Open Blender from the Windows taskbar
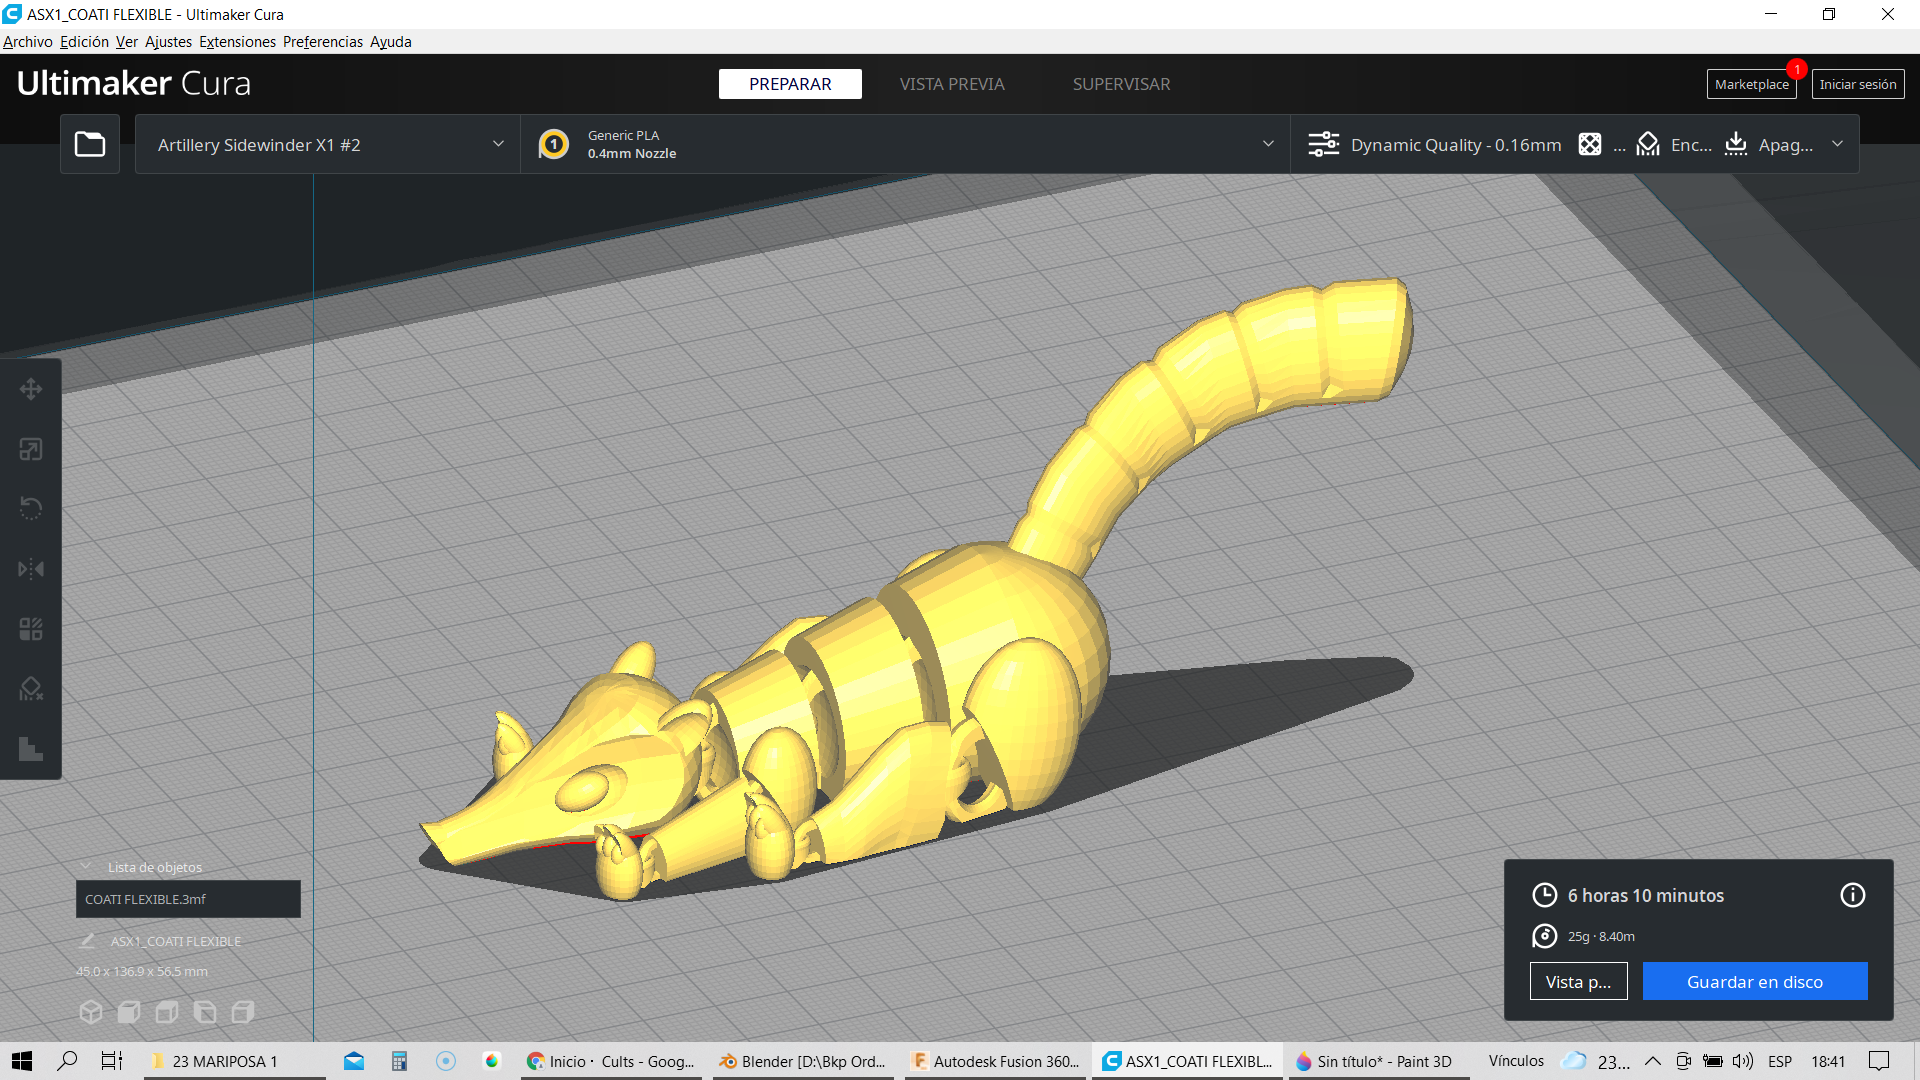Screen dimensions: 1920x1080 pos(805,1061)
